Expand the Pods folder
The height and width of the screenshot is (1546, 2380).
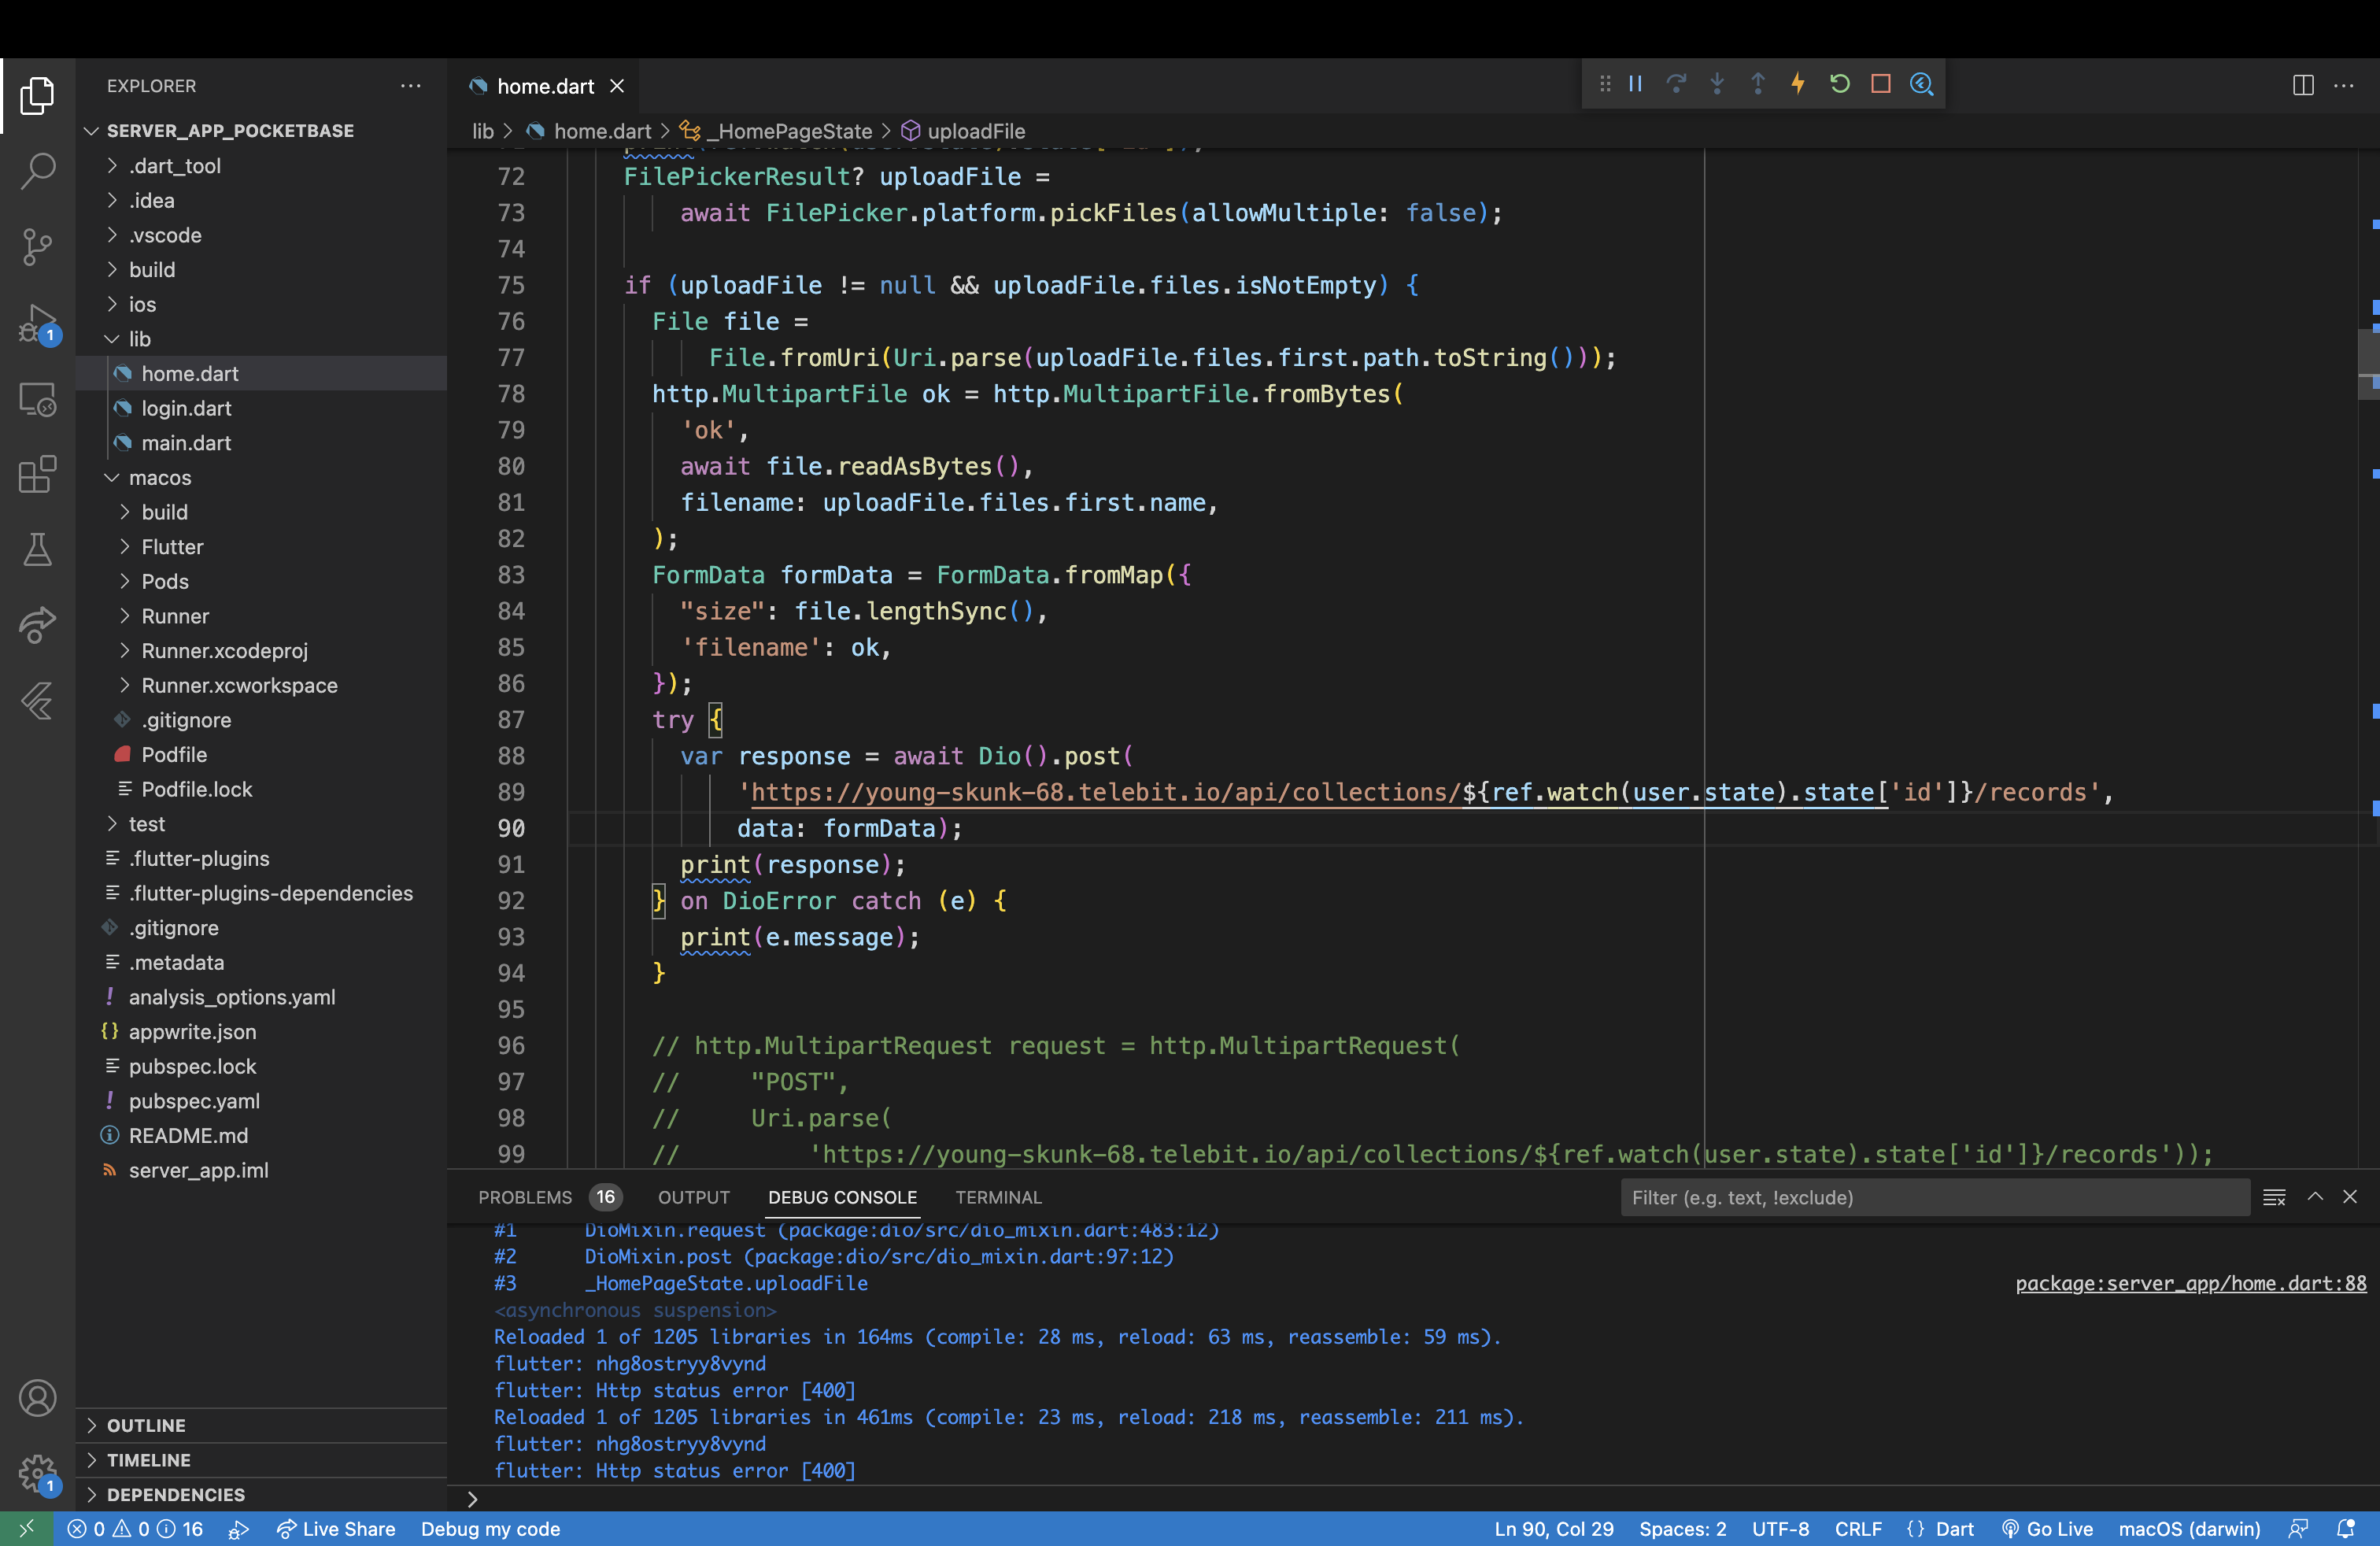pos(260,581)
